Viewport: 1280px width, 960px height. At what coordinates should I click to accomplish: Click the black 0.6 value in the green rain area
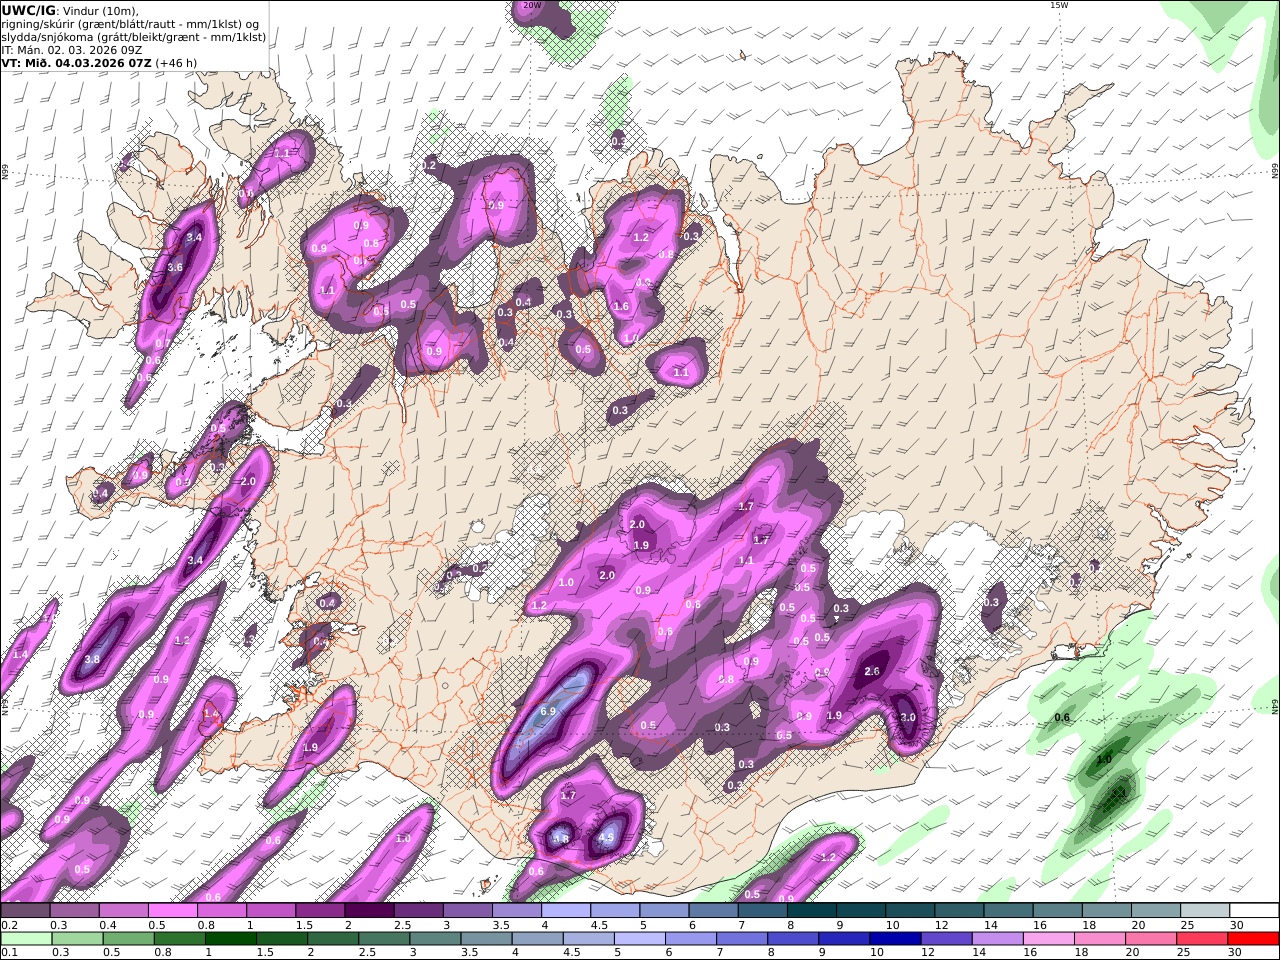1063,718
